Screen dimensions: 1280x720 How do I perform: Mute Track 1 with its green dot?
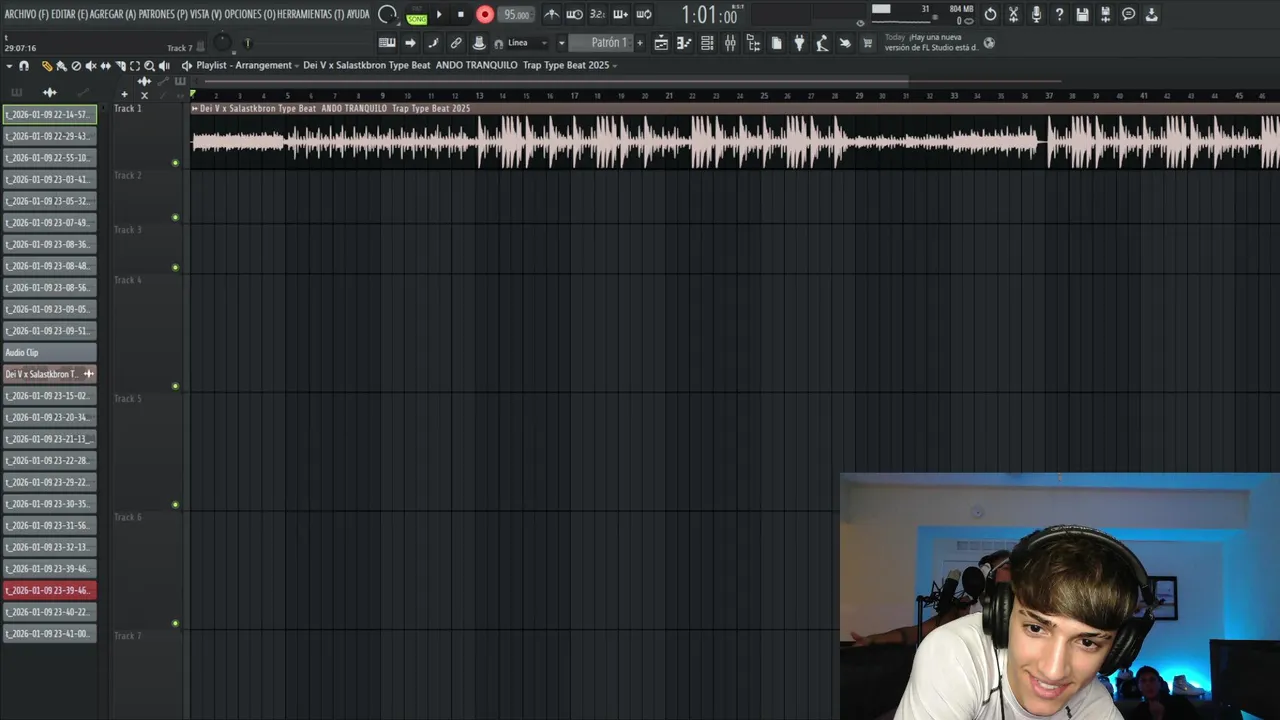[175, 163]
